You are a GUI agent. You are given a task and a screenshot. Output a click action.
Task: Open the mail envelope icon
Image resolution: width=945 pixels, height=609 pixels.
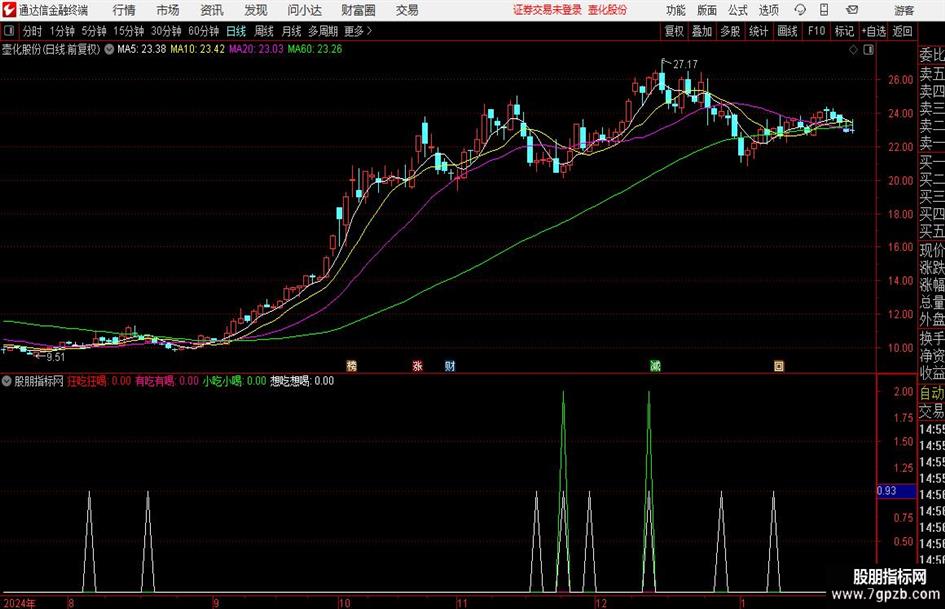[852, 10]
